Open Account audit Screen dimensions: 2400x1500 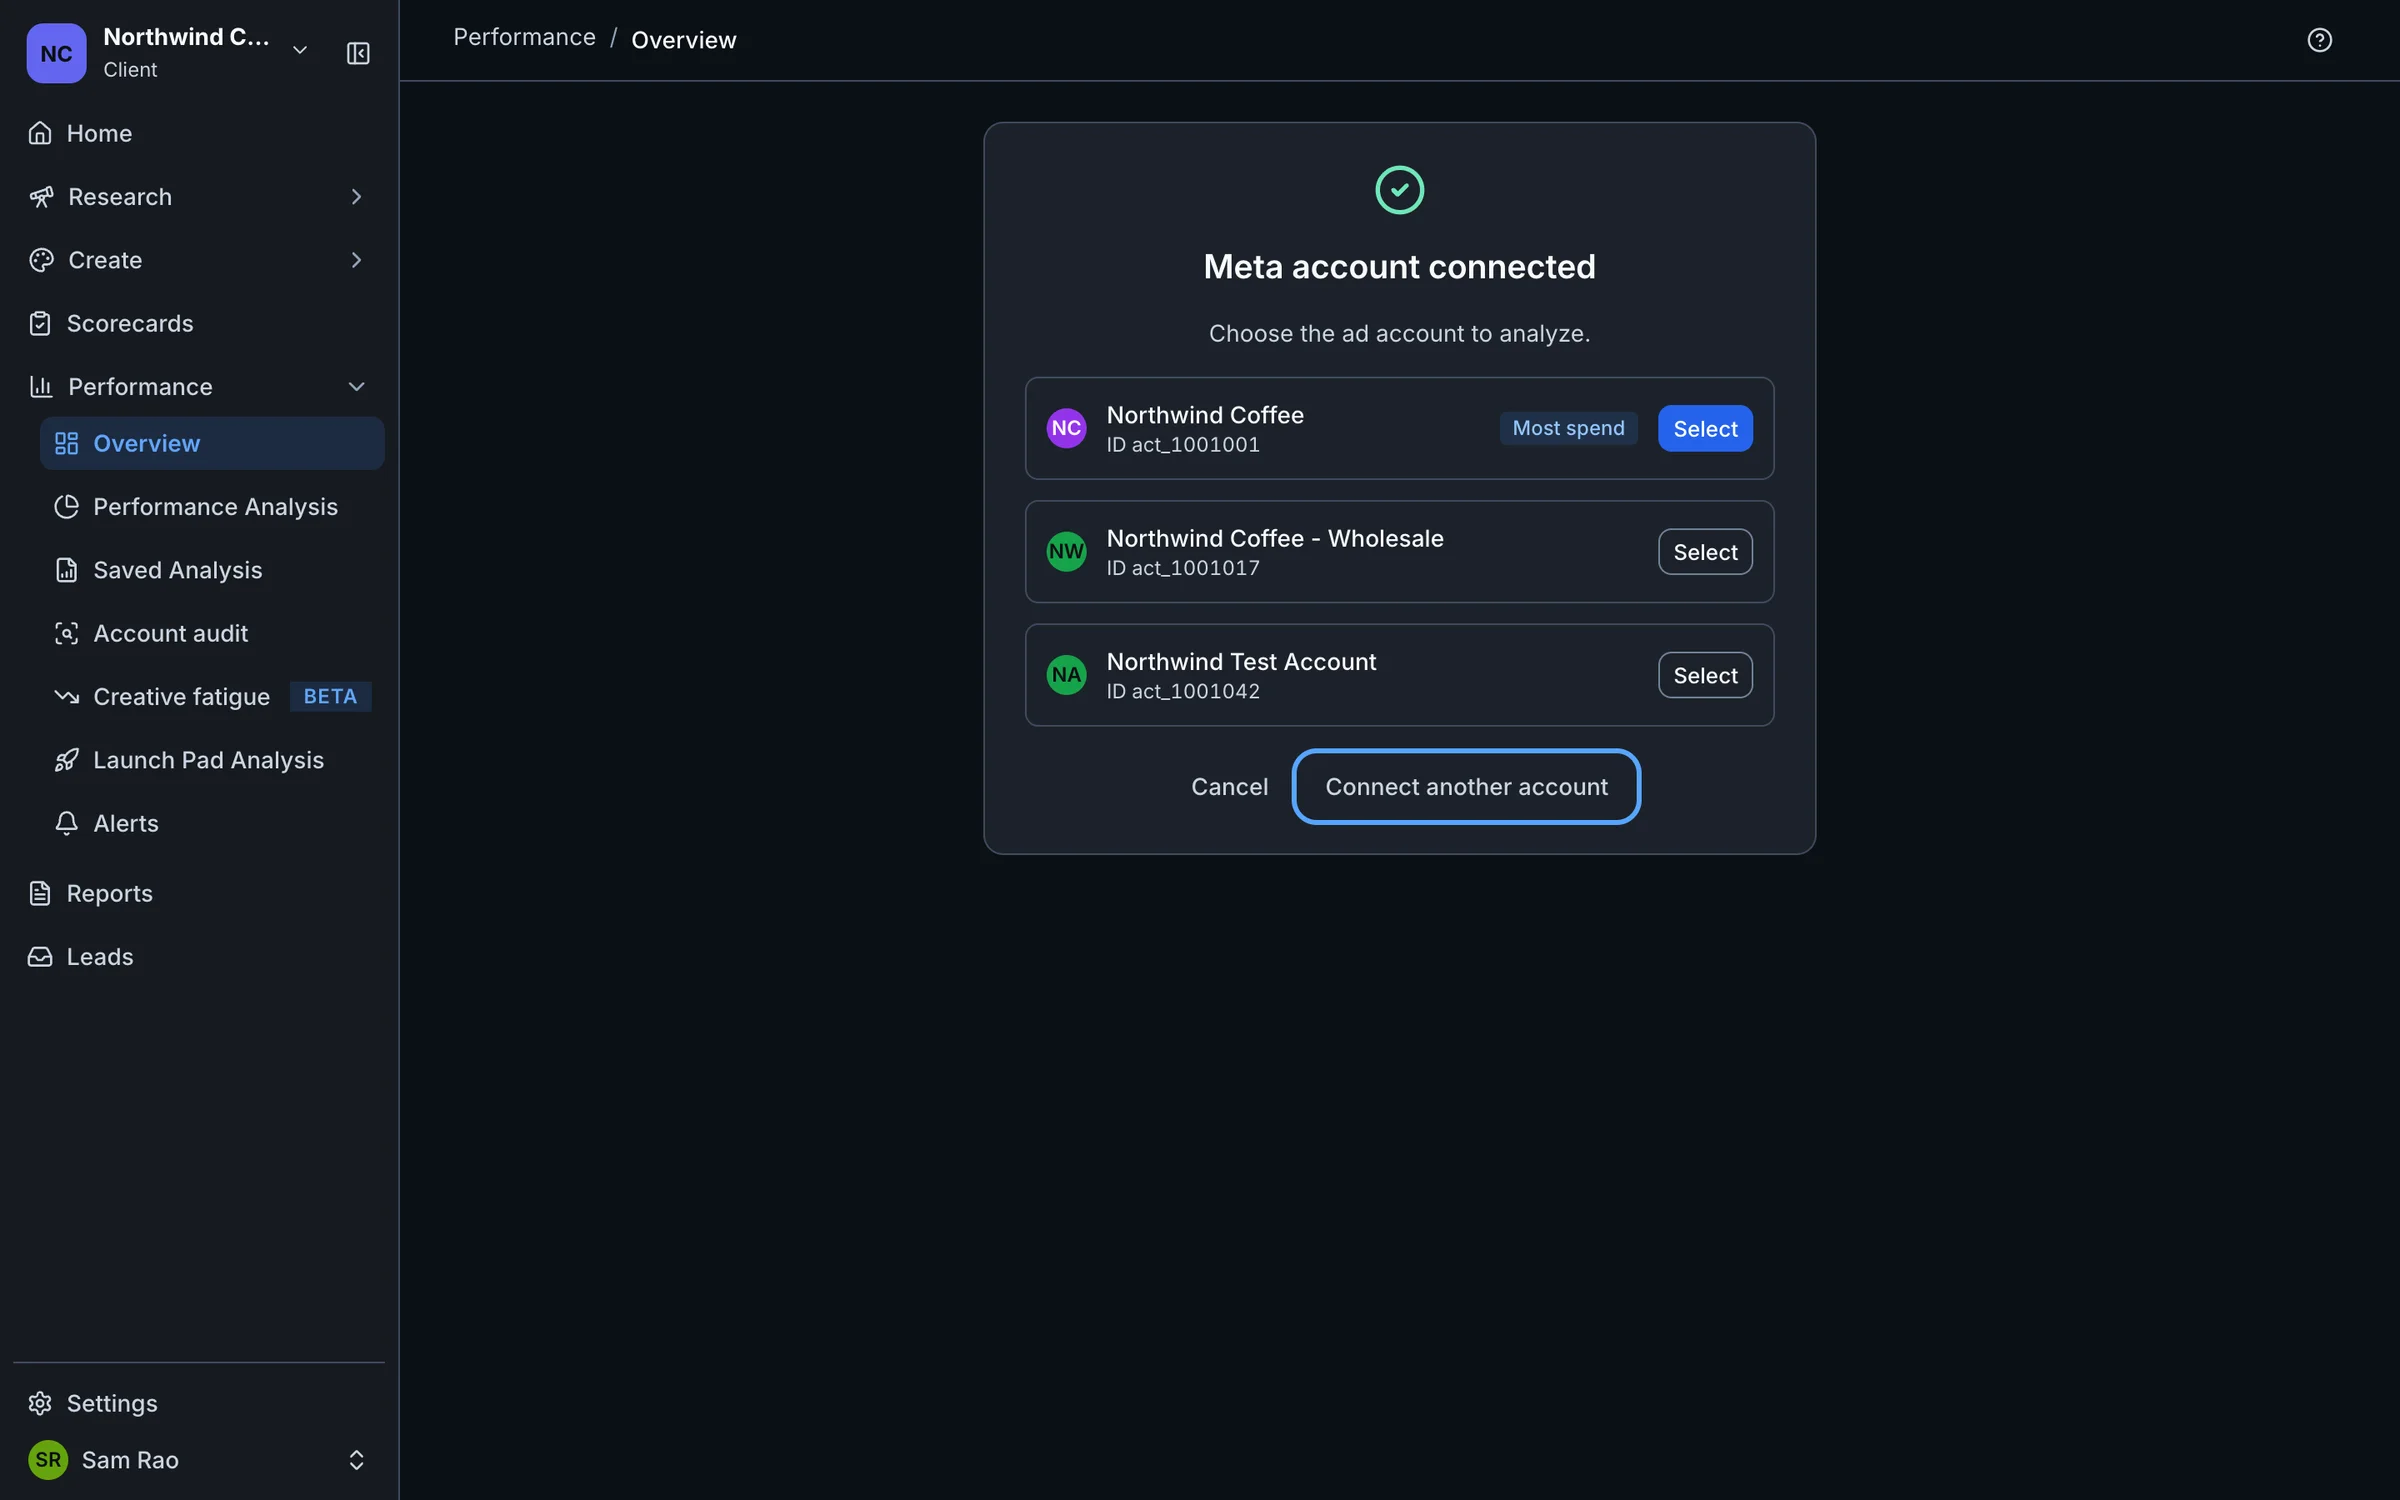pos(212,633)
